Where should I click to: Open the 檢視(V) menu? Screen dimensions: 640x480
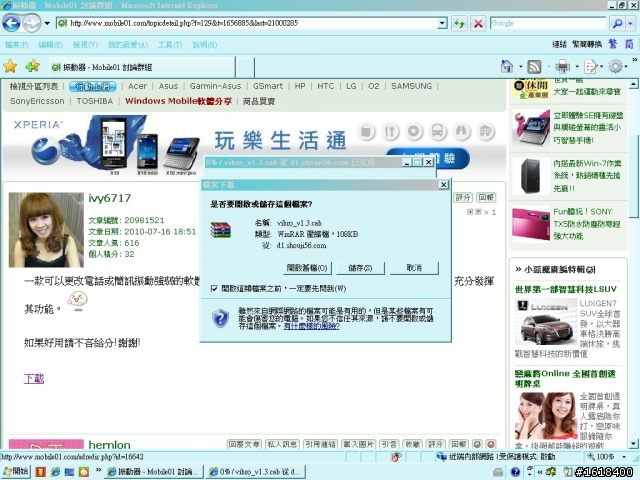[x=85, y=44]
